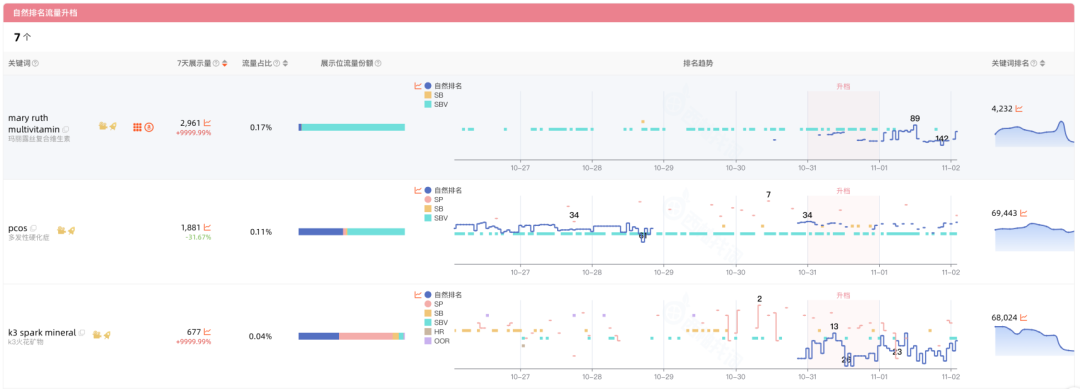Open expand chart icon for k3 spark mineral trend
Image resolution: width=1080 pixels, height=389 pixels.
[417, 295]
